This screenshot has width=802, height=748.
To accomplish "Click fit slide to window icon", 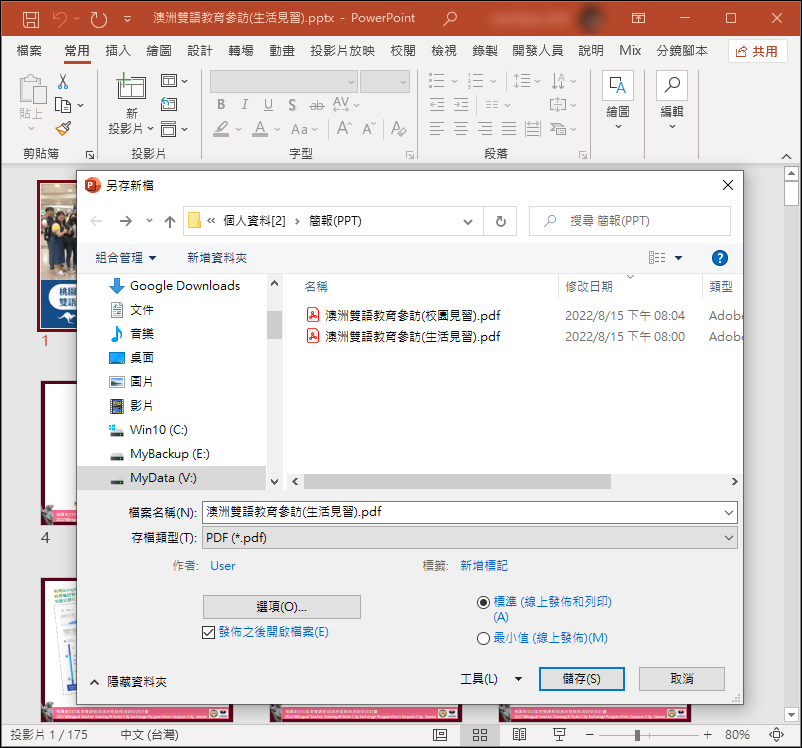I will click(x=776, y=735).
